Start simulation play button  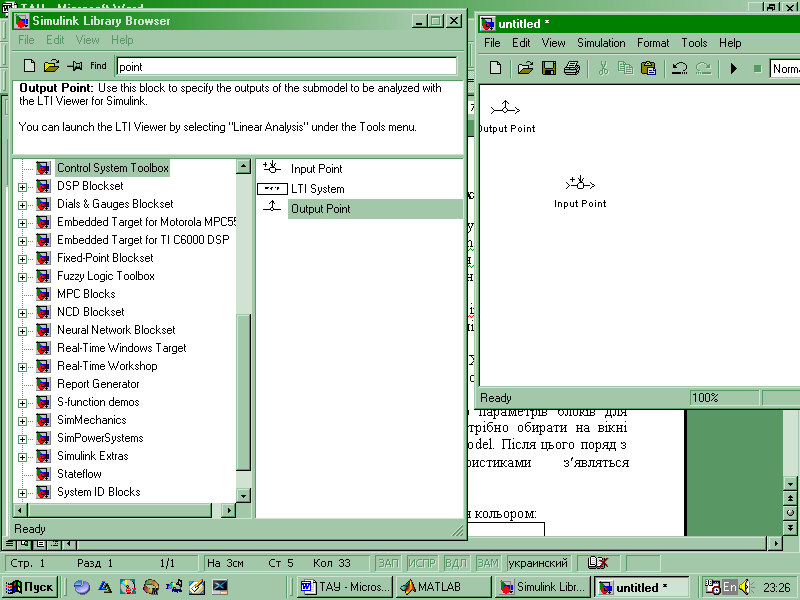[x=734, y=68]
